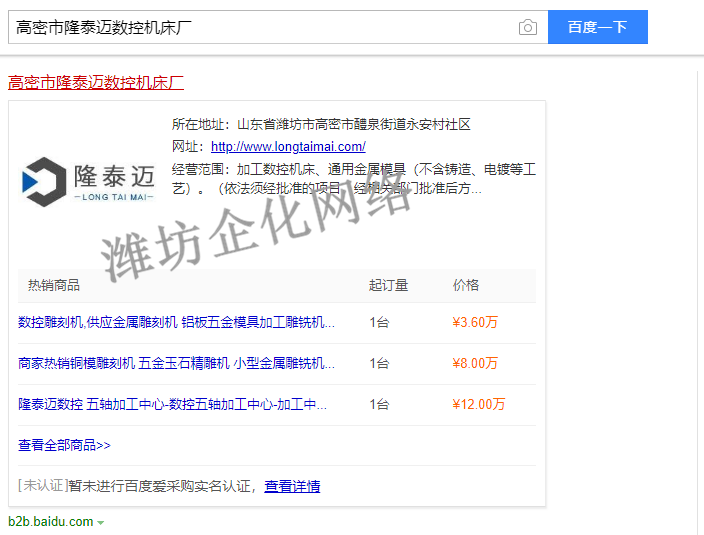Screen dimensions: 704x535
Task: Click the b2b.baidu.com source link
Action: click(x=50, y=522)
